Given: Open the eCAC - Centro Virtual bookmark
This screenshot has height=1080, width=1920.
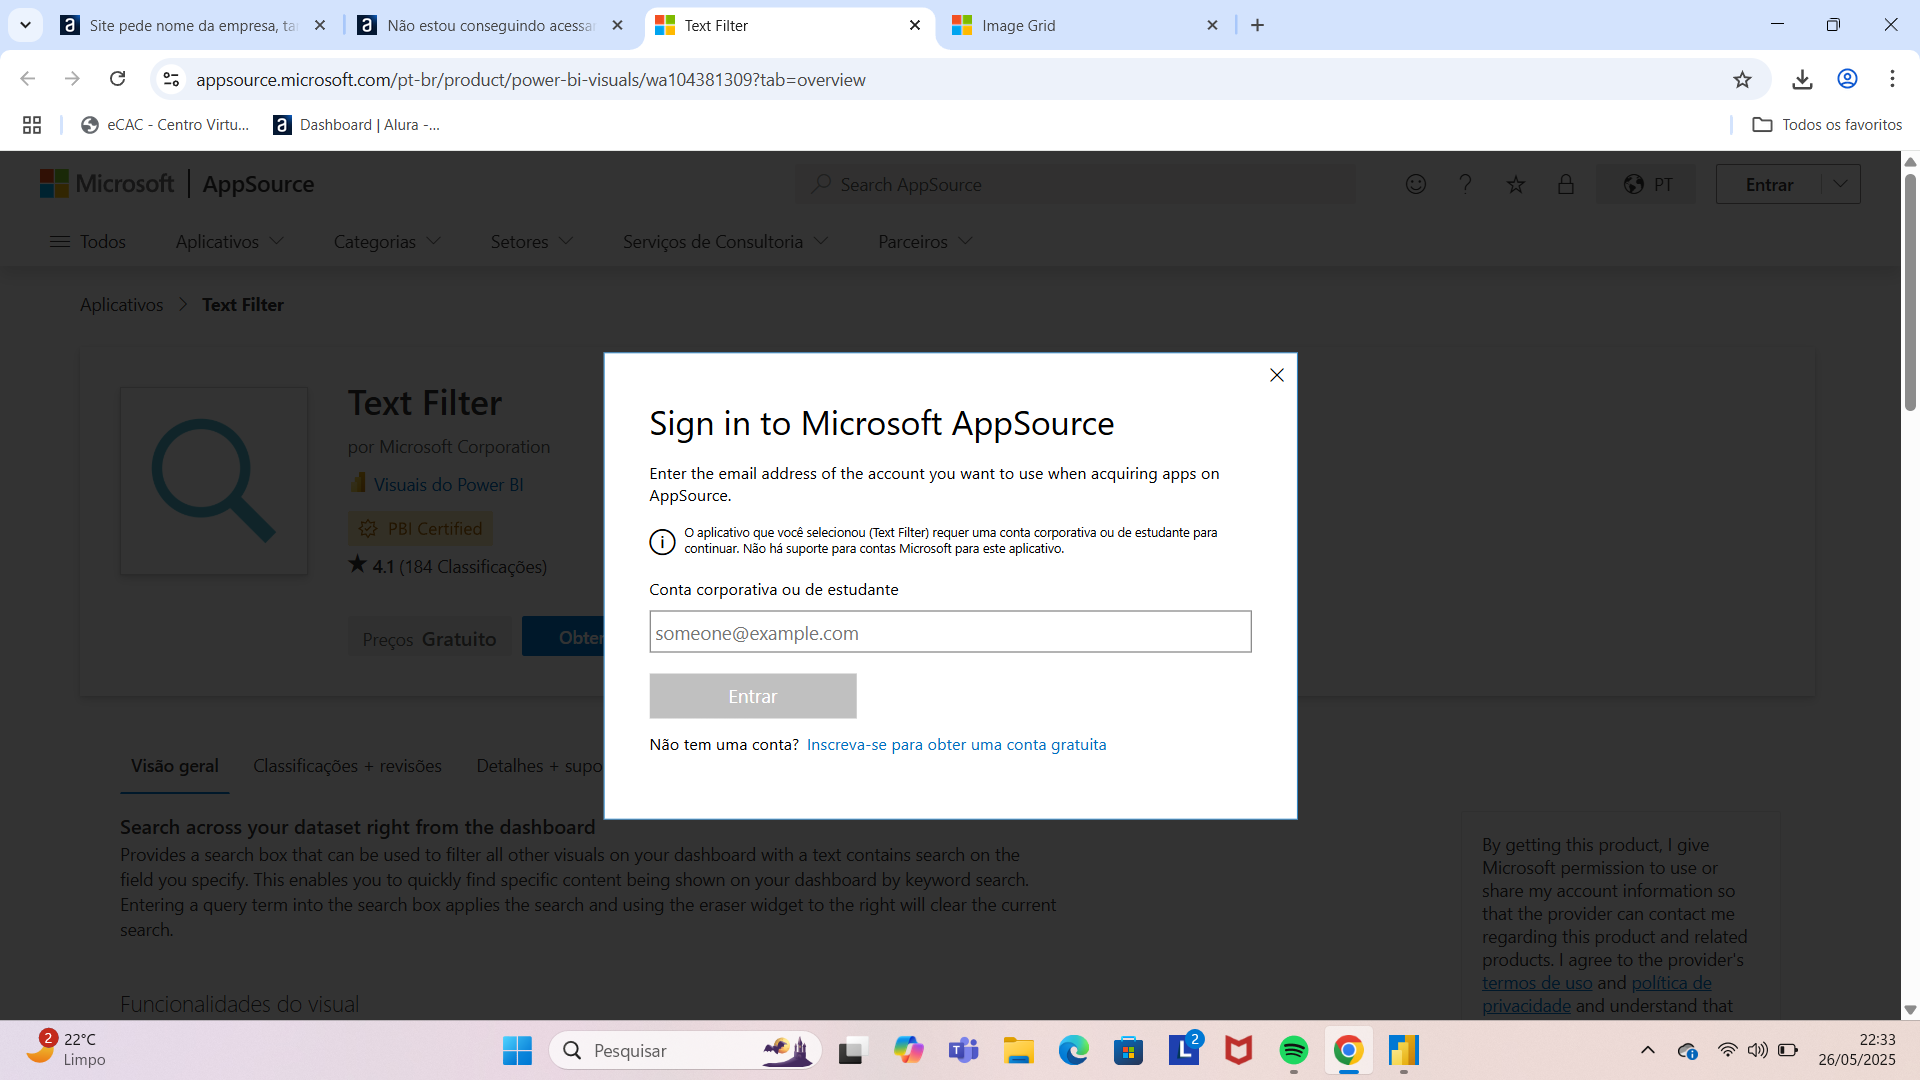Looking at the screenshot, I should 165,125.
